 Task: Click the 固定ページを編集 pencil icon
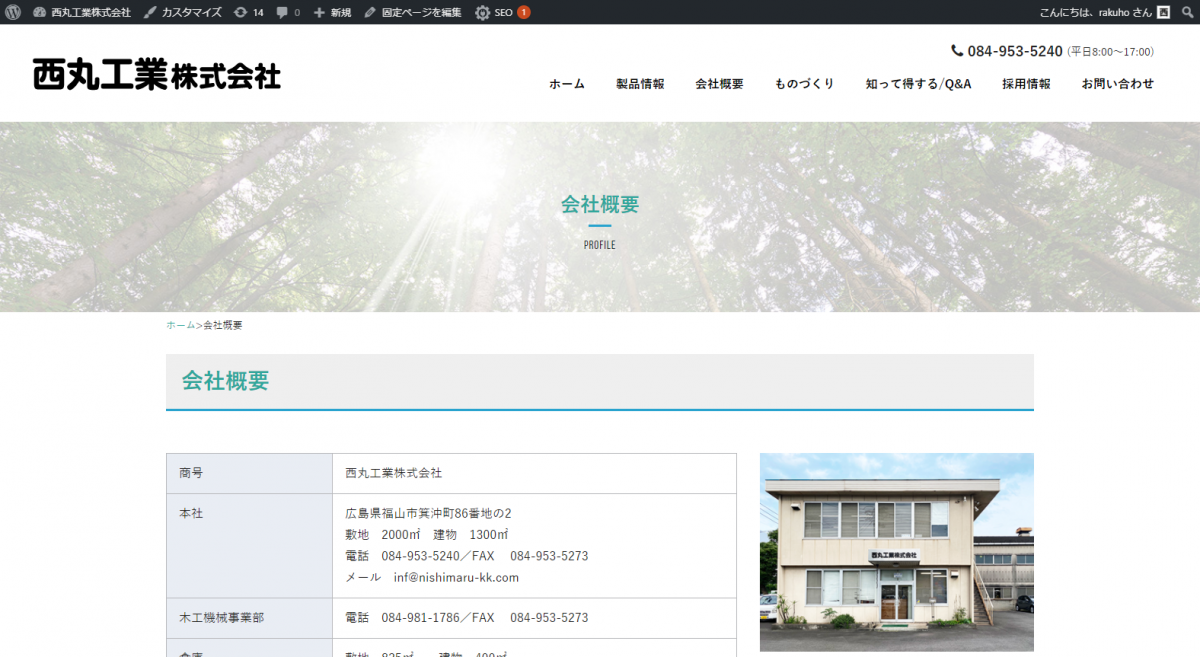370,12
